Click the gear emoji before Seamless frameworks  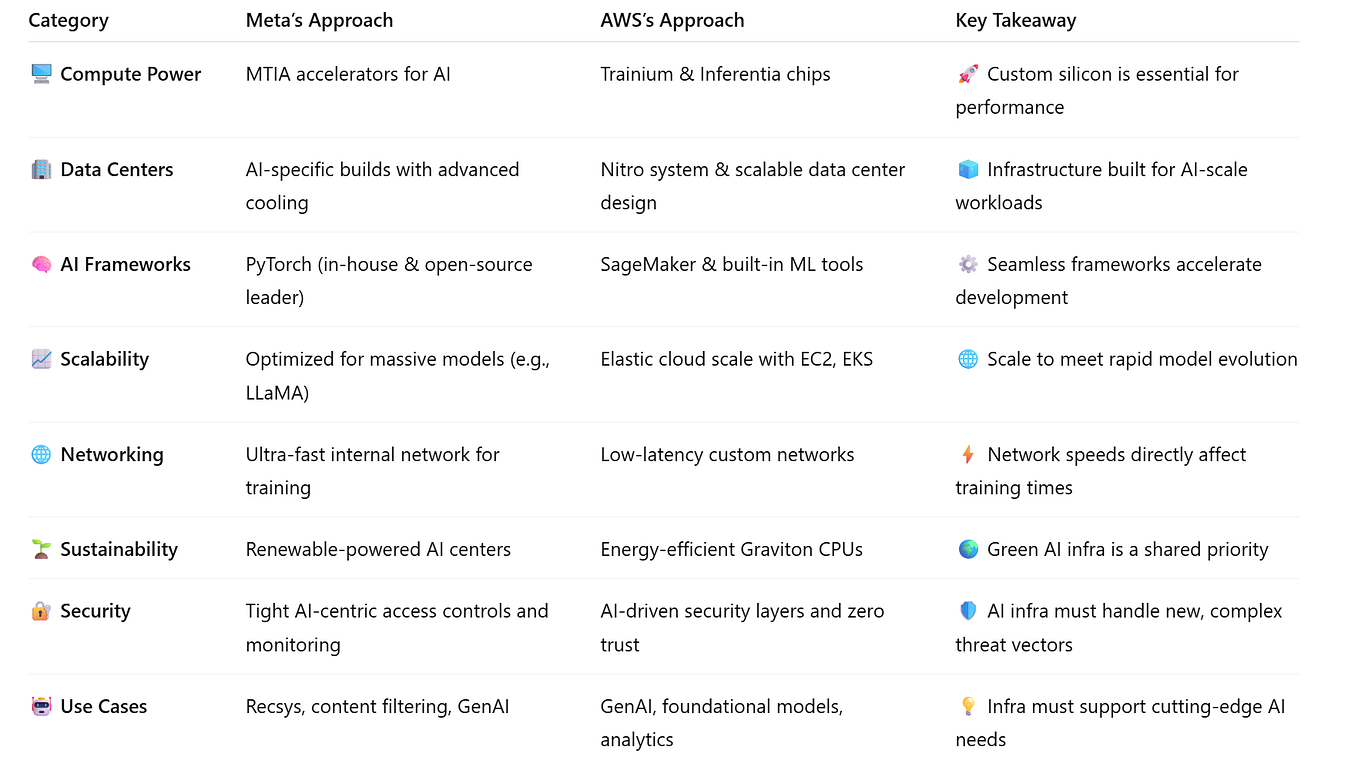[968, 264]
